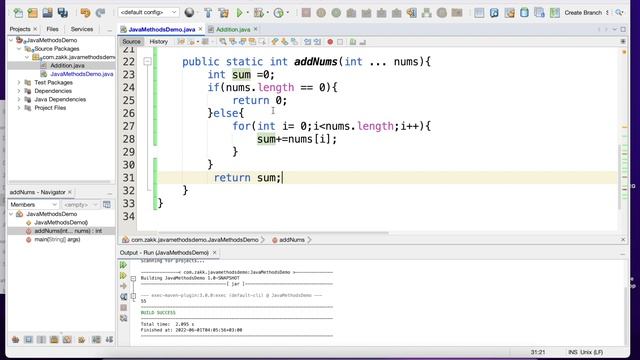This screenshot has height=360, width=640.
Task: Click Re-run with different parameters icon
Action: pyautogui.click(x=123, y=276)
